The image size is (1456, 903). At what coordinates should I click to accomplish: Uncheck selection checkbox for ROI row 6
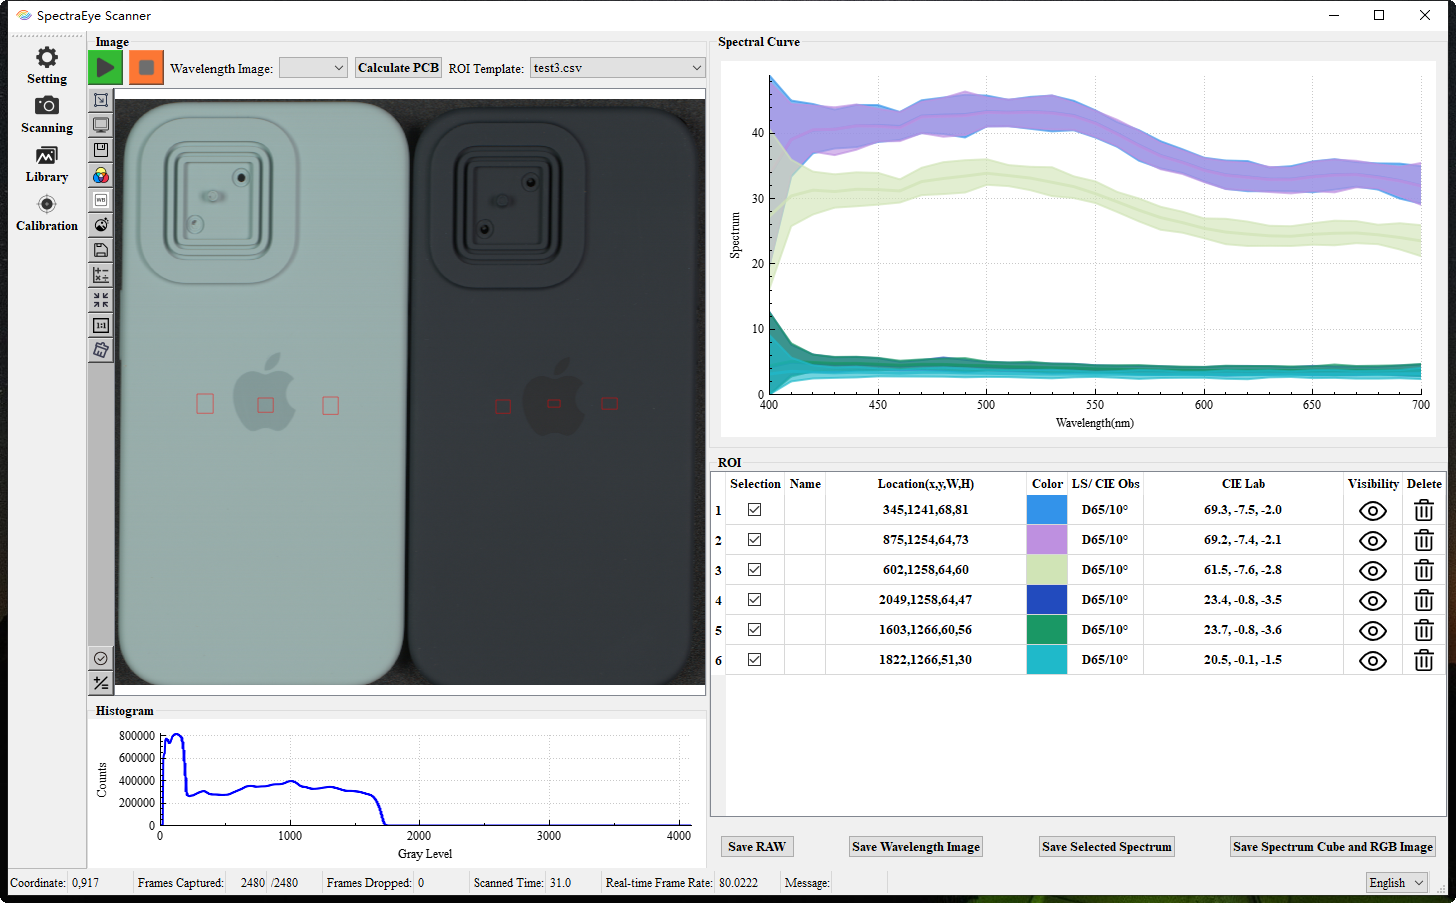pyautogui.click(x=755, y=659)
